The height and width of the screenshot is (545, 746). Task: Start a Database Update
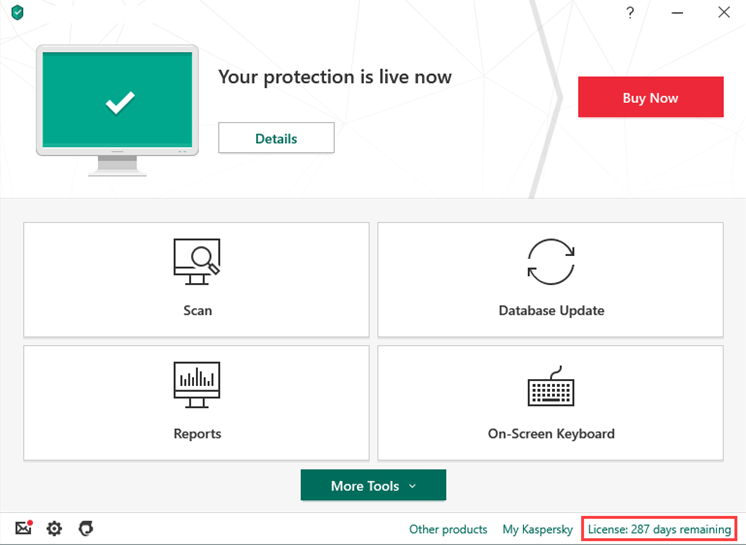click(550, 279)
